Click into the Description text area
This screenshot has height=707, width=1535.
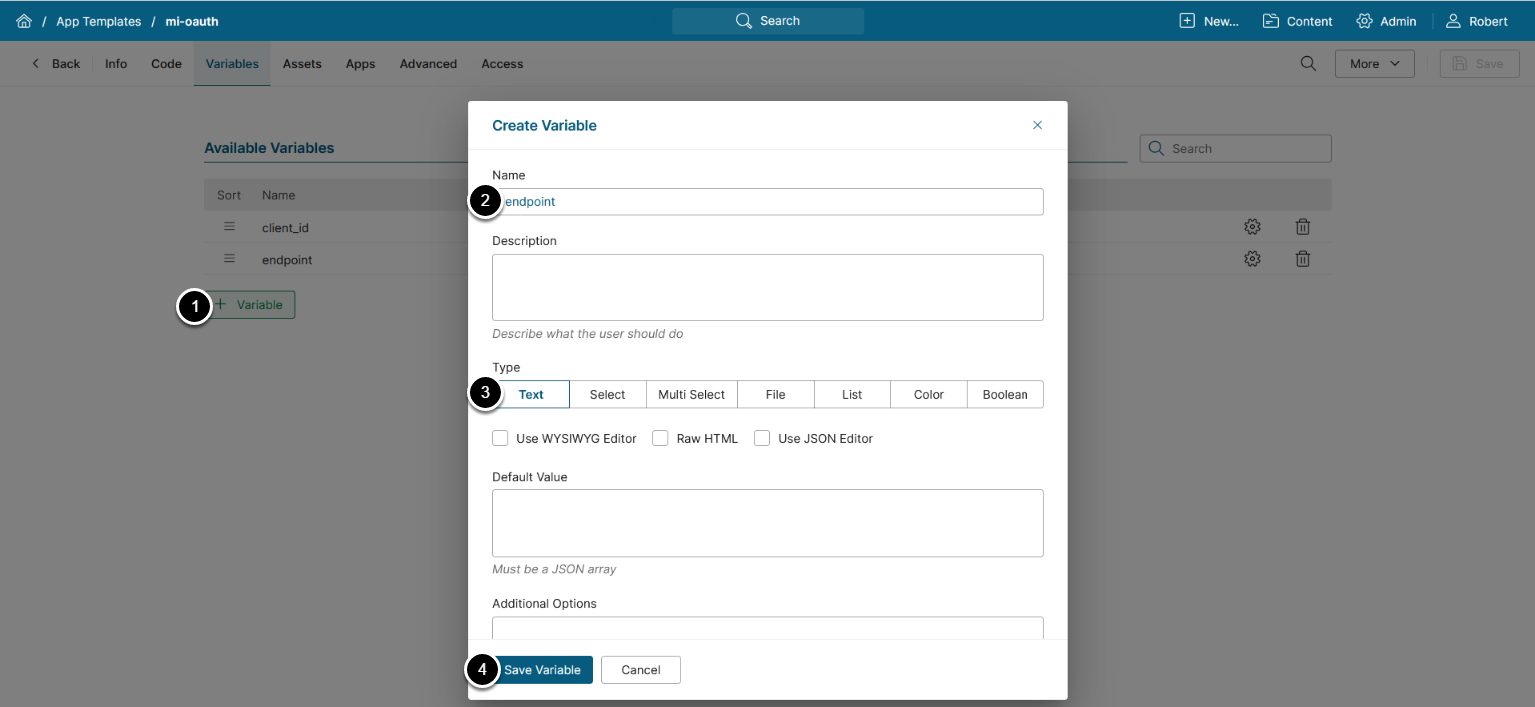768,287
